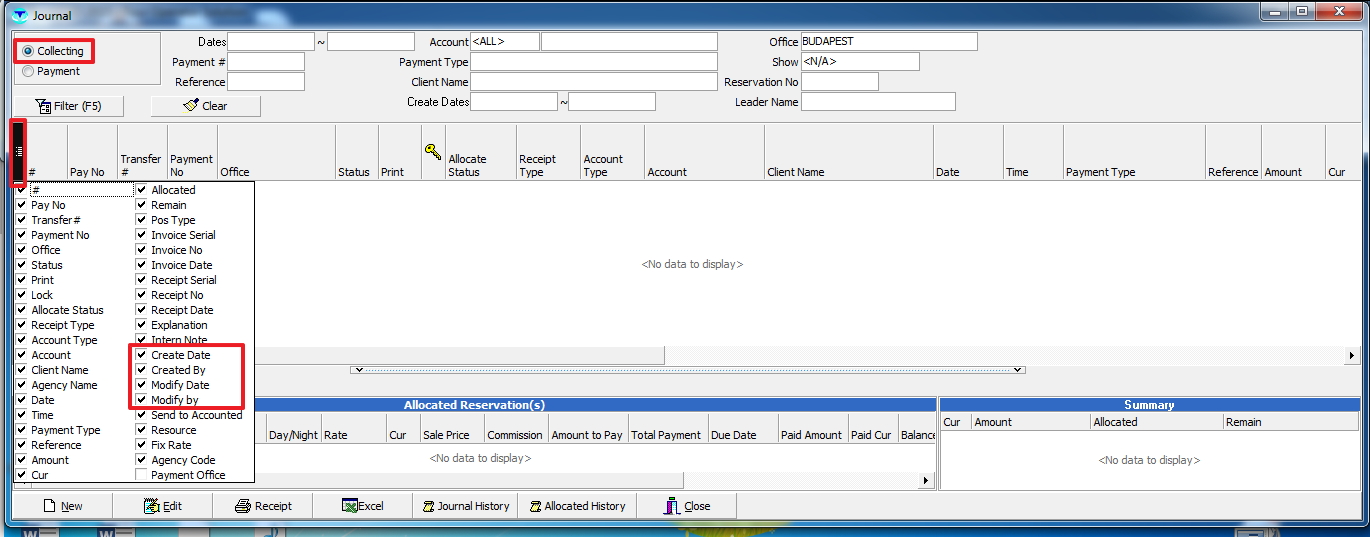
Task: Click the Clear brush button
Action: click(205, 106)
